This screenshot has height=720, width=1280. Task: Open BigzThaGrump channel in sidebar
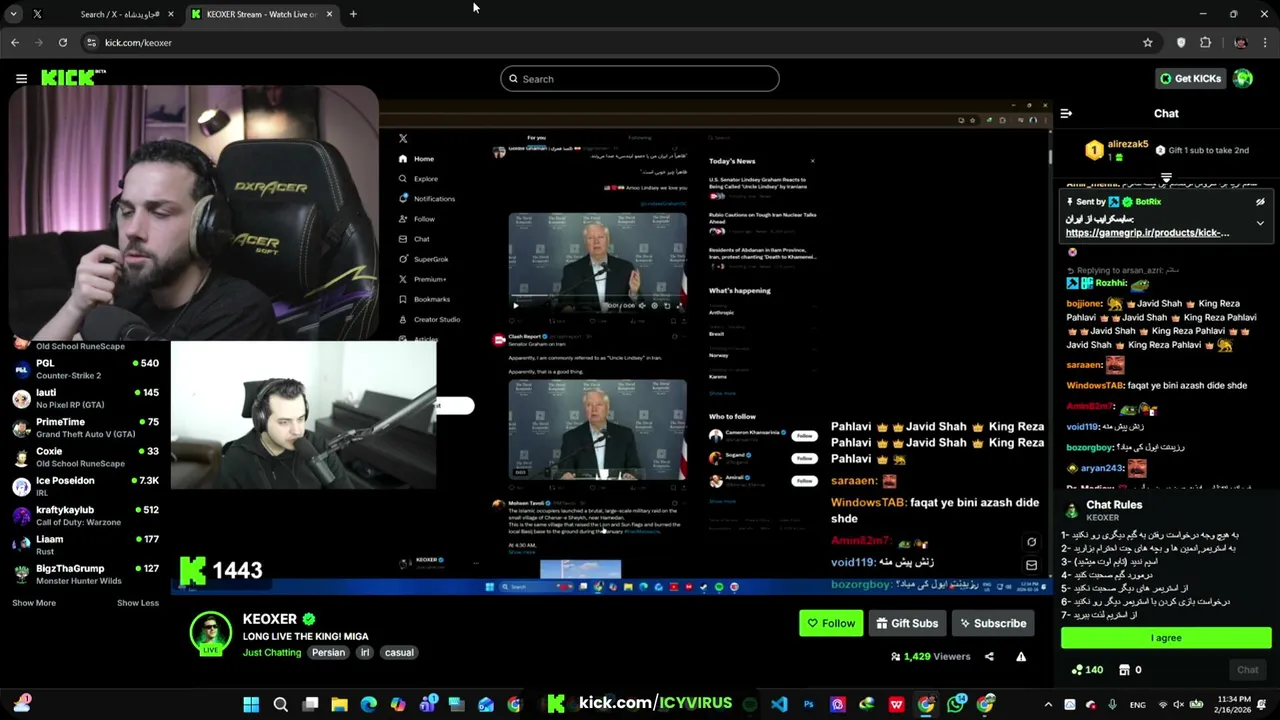click(x=85, y=574)
